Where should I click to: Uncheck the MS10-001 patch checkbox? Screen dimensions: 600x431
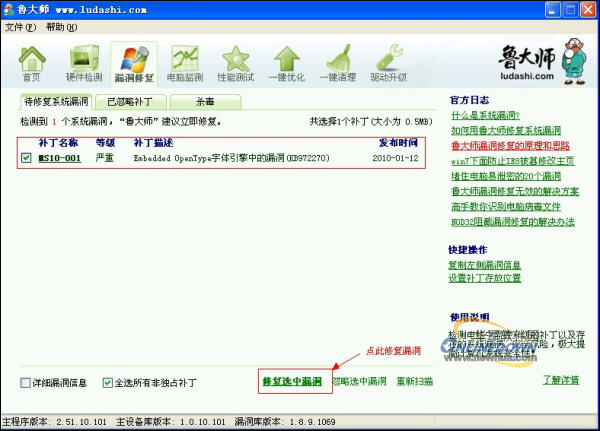(x=26, y=158)
